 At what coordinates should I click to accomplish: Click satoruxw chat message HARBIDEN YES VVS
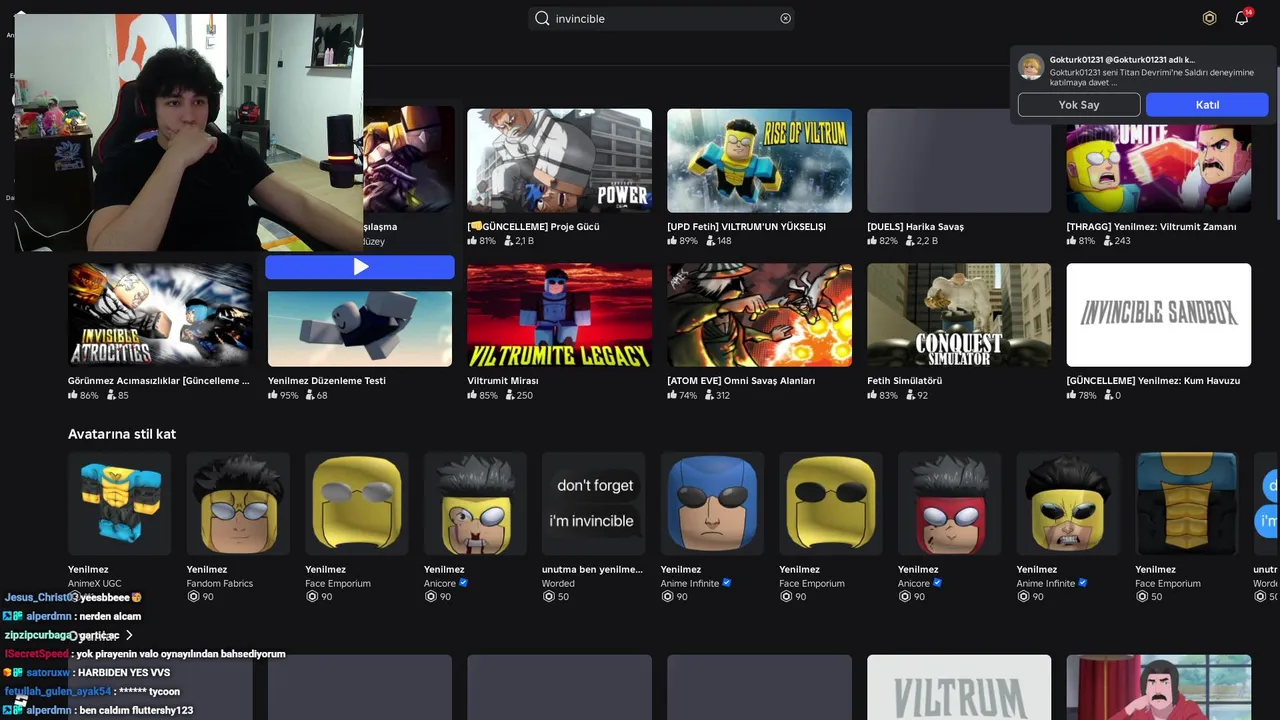[x=124, y=673]
